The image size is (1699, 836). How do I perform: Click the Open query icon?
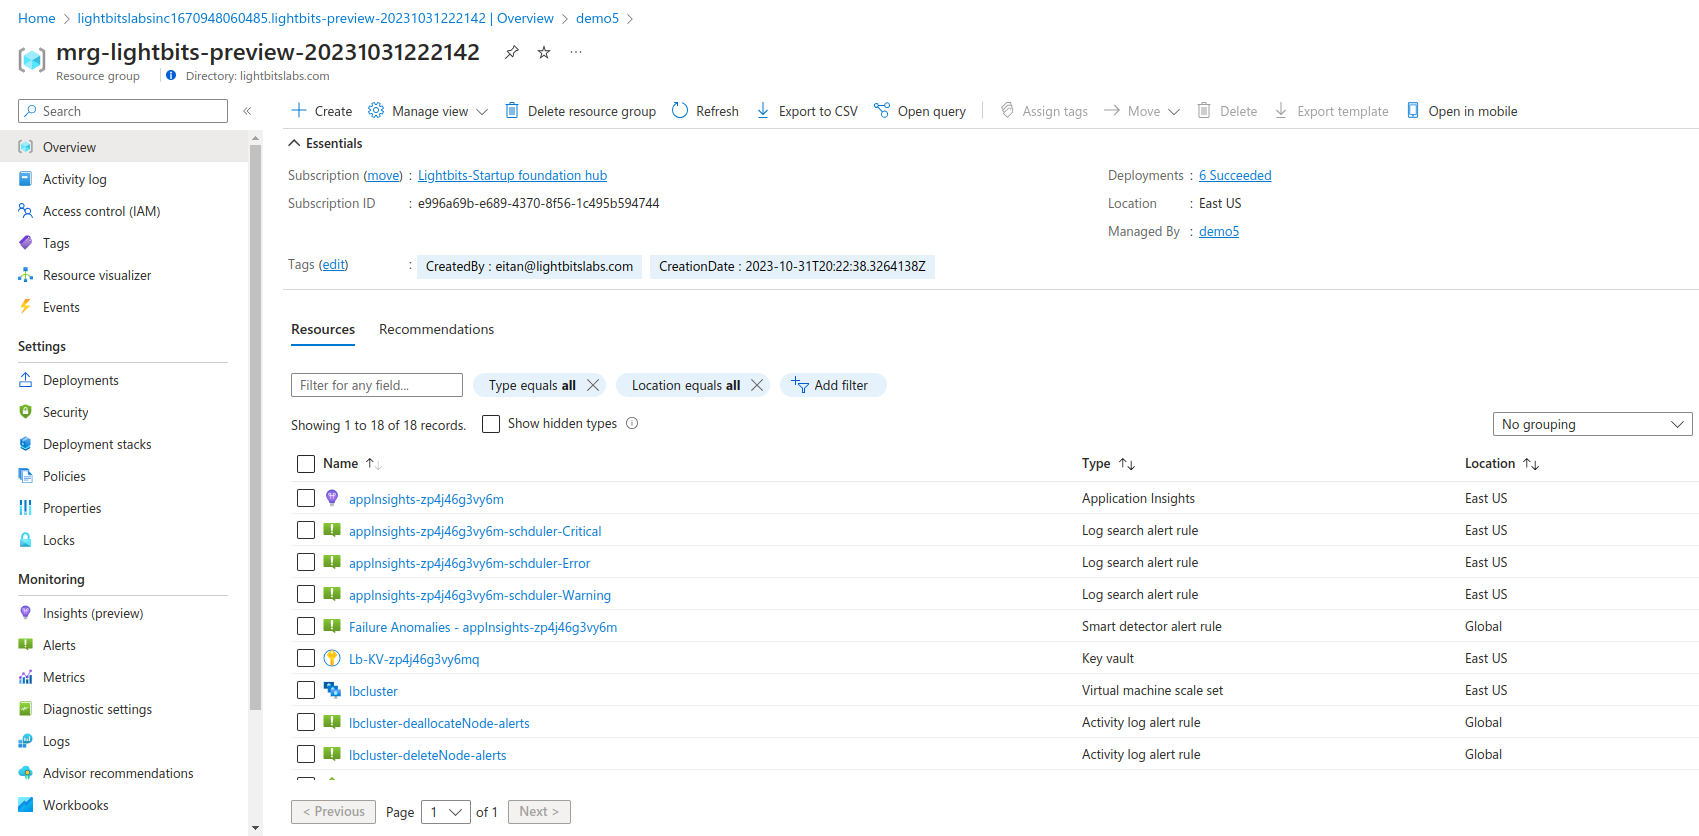(882, 110)
